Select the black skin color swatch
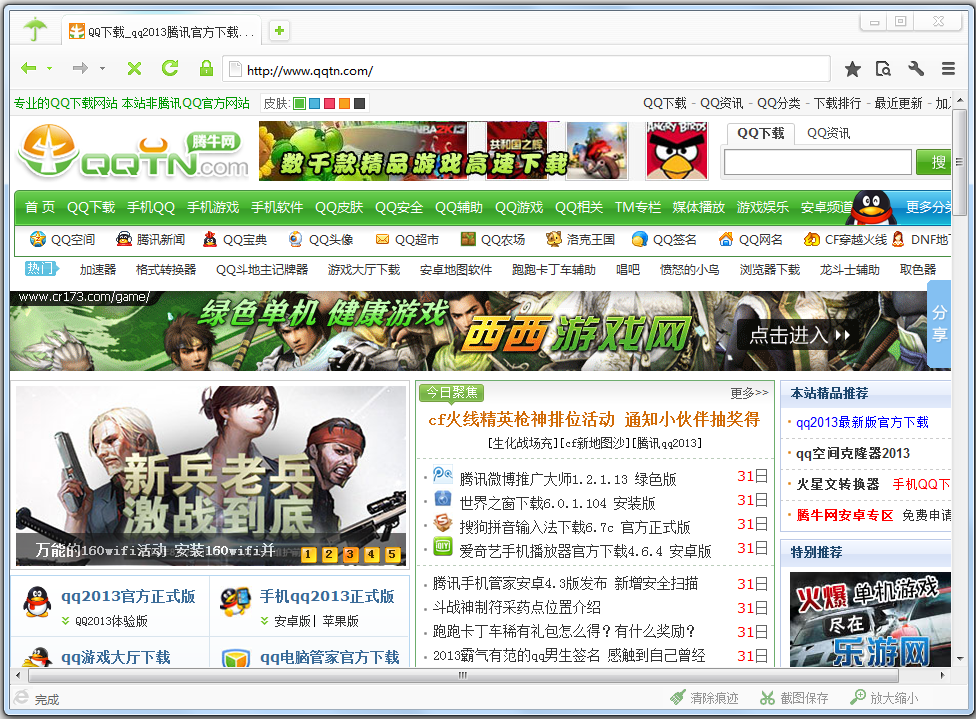976x719 pixels. coord(359,103)
